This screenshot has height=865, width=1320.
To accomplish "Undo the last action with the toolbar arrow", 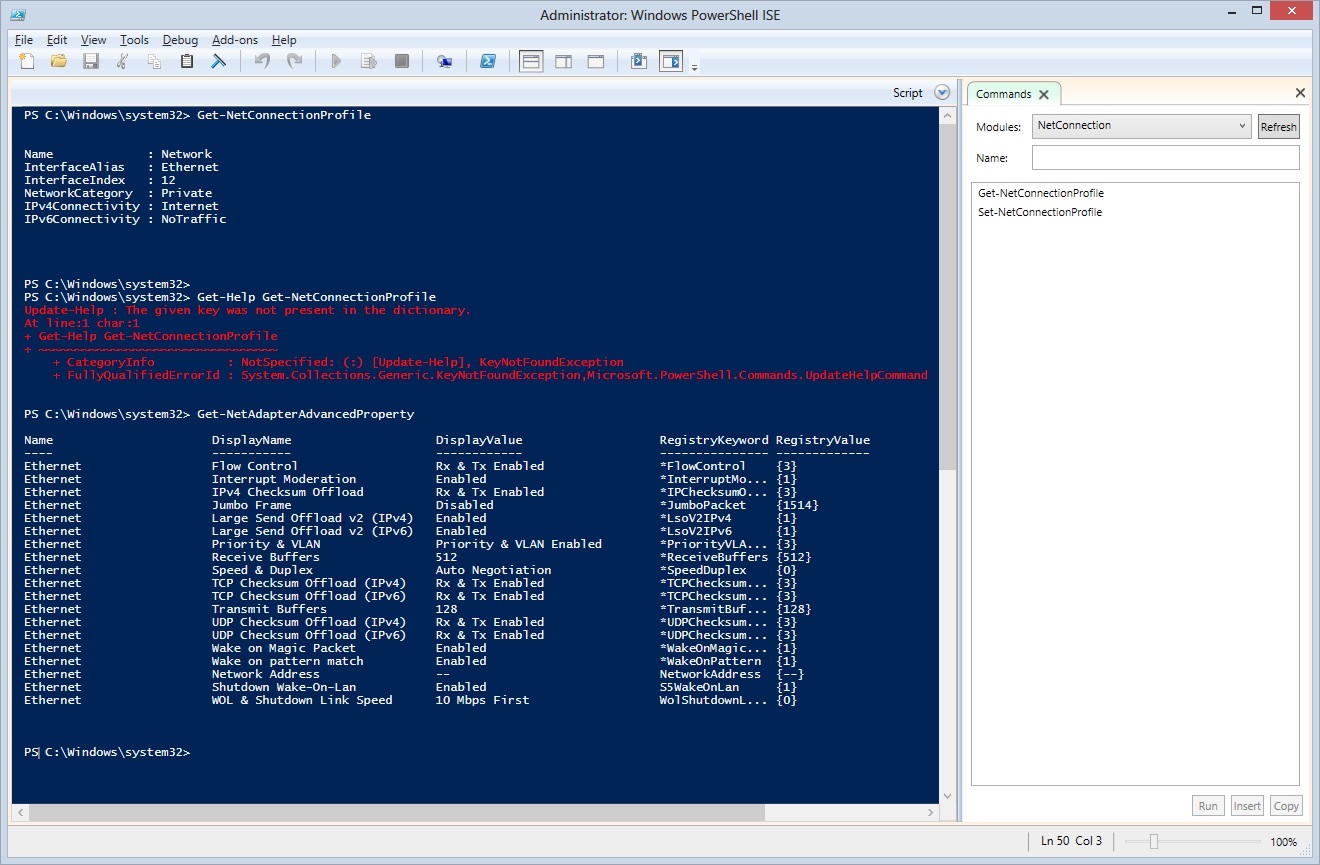I will 262,62.
